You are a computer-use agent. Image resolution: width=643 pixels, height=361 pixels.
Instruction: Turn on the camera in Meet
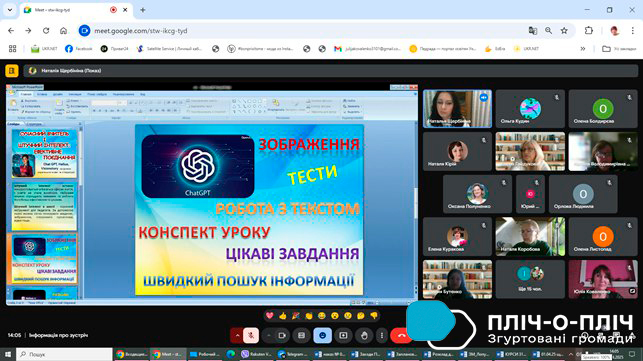[282, 336]
